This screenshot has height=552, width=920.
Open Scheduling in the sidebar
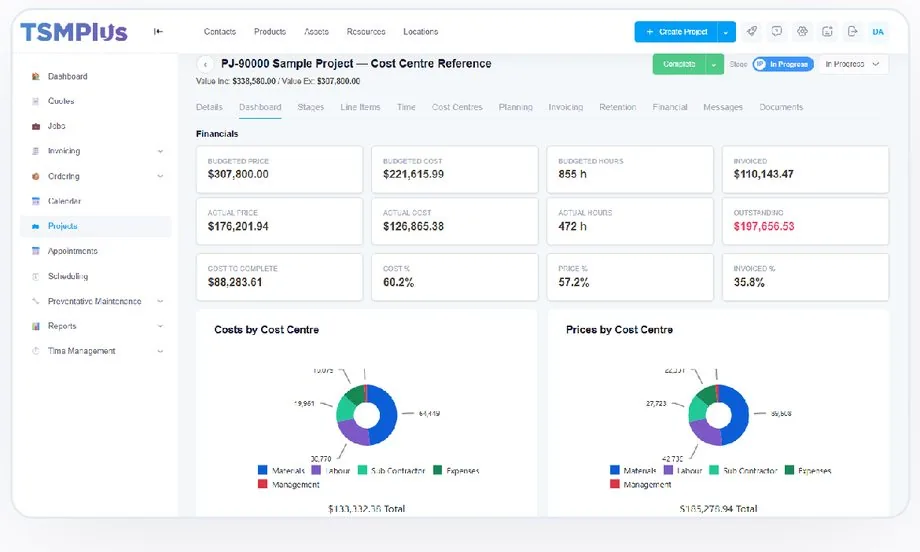68,276
